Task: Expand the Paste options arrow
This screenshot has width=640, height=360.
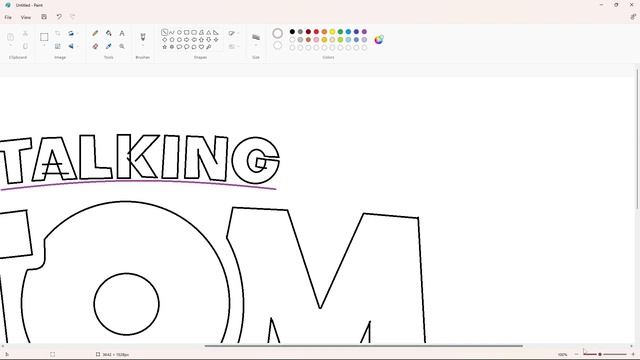Action: pyautogui.click(x=11, y=46)
